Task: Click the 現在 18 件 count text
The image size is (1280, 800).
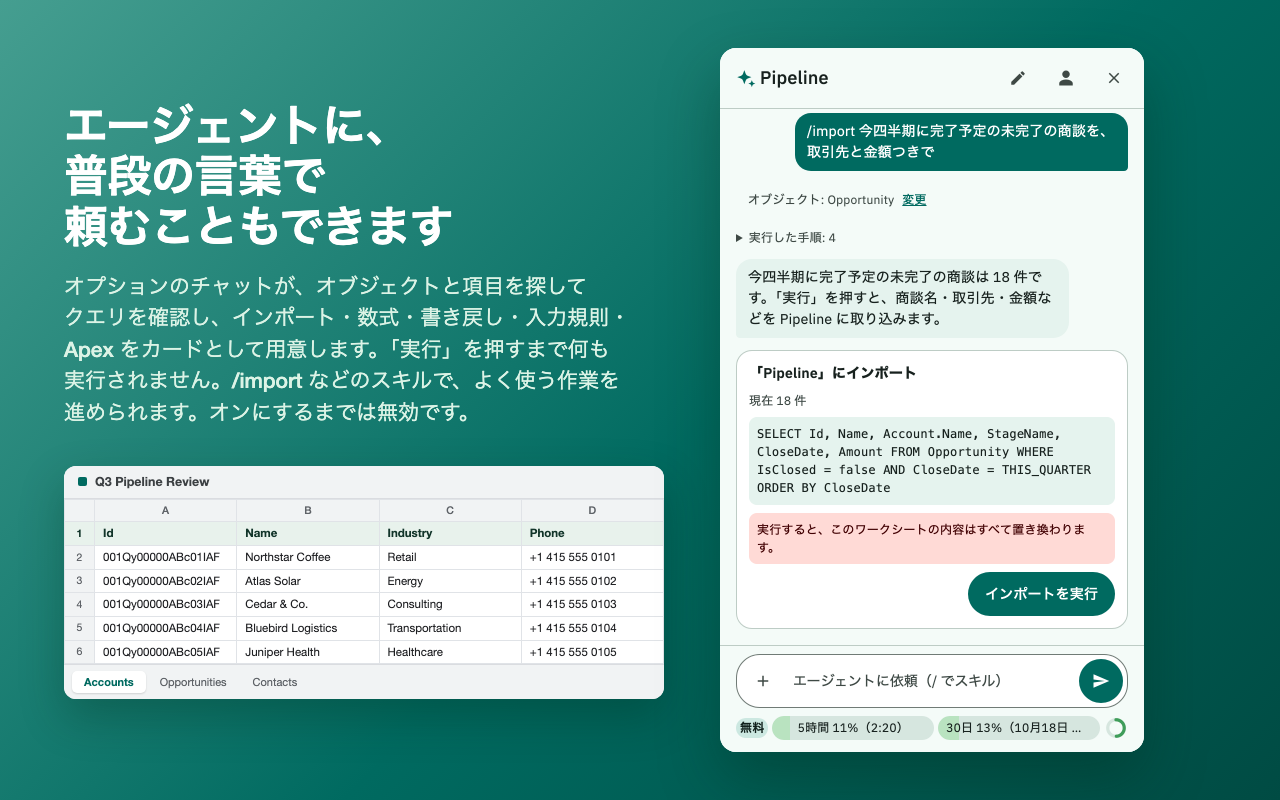Action: [x=777, y=401]
